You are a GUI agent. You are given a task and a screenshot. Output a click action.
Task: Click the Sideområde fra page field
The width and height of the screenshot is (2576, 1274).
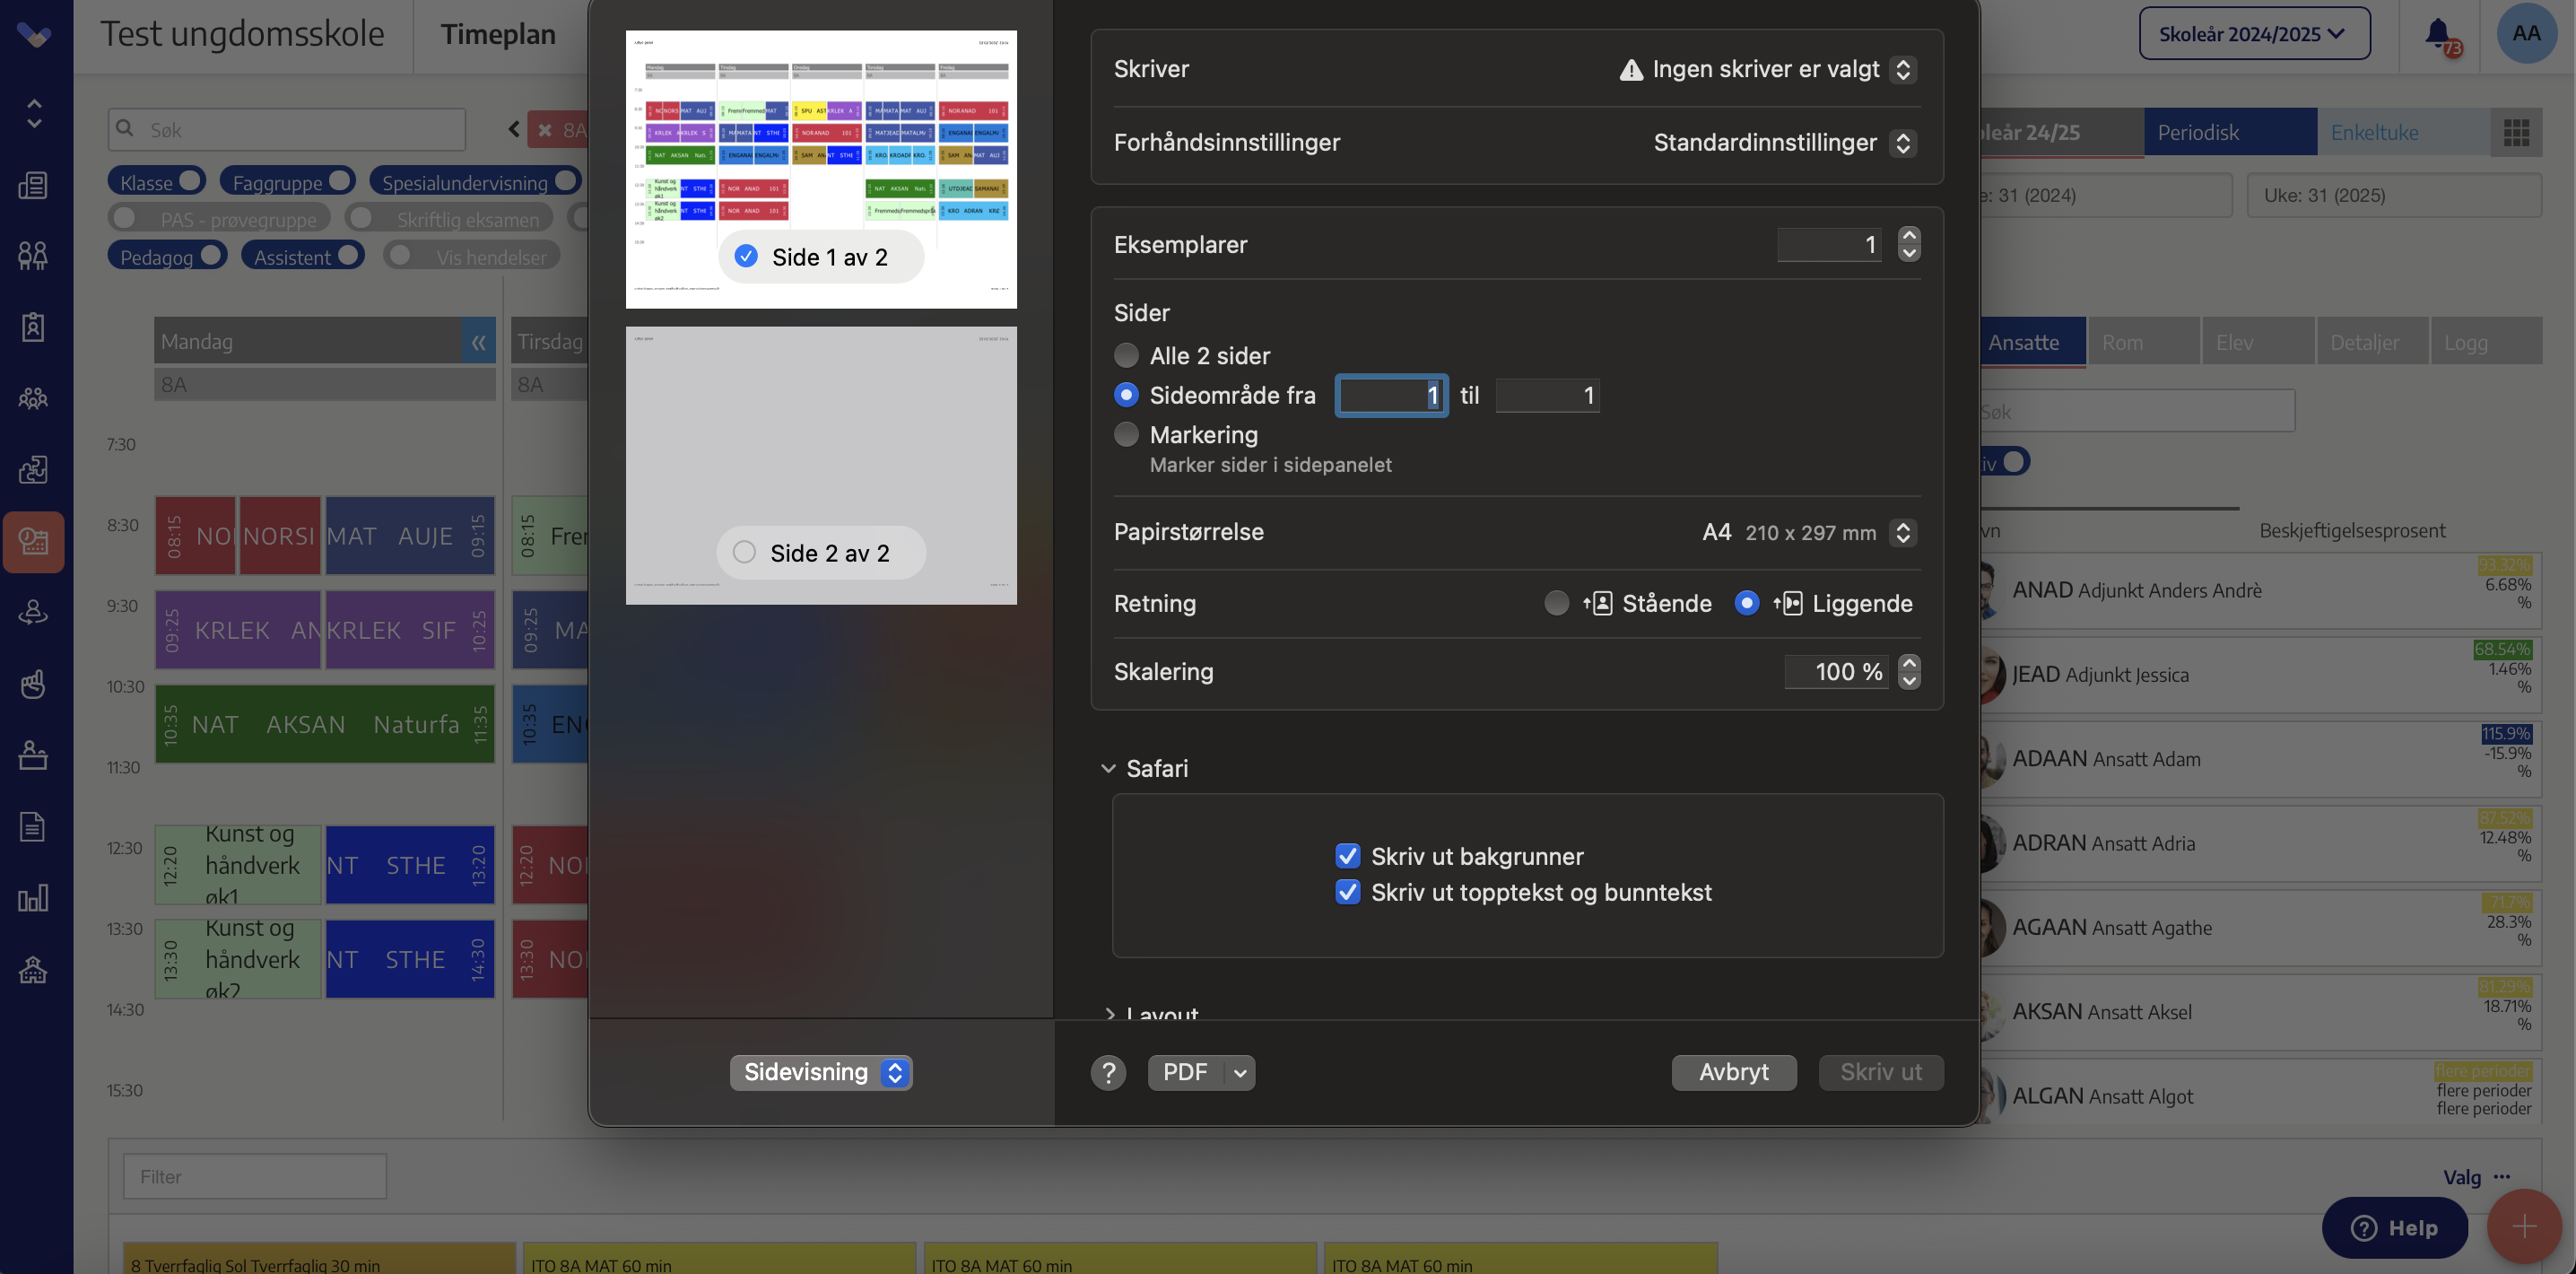coord(1391,395)
